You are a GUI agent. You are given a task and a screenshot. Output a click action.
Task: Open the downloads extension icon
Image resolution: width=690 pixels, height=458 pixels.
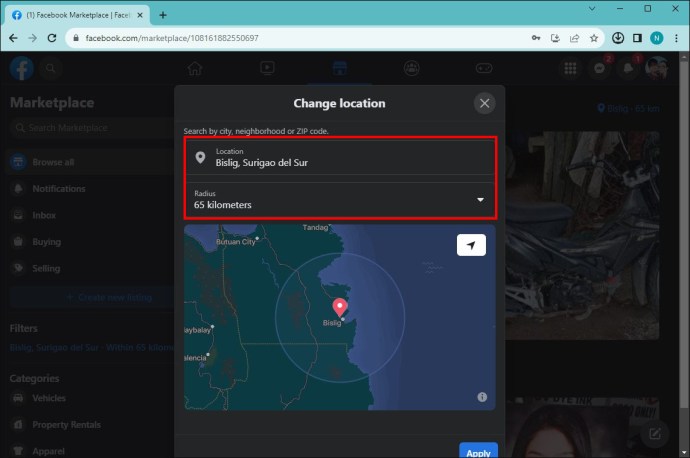point(618,38)
